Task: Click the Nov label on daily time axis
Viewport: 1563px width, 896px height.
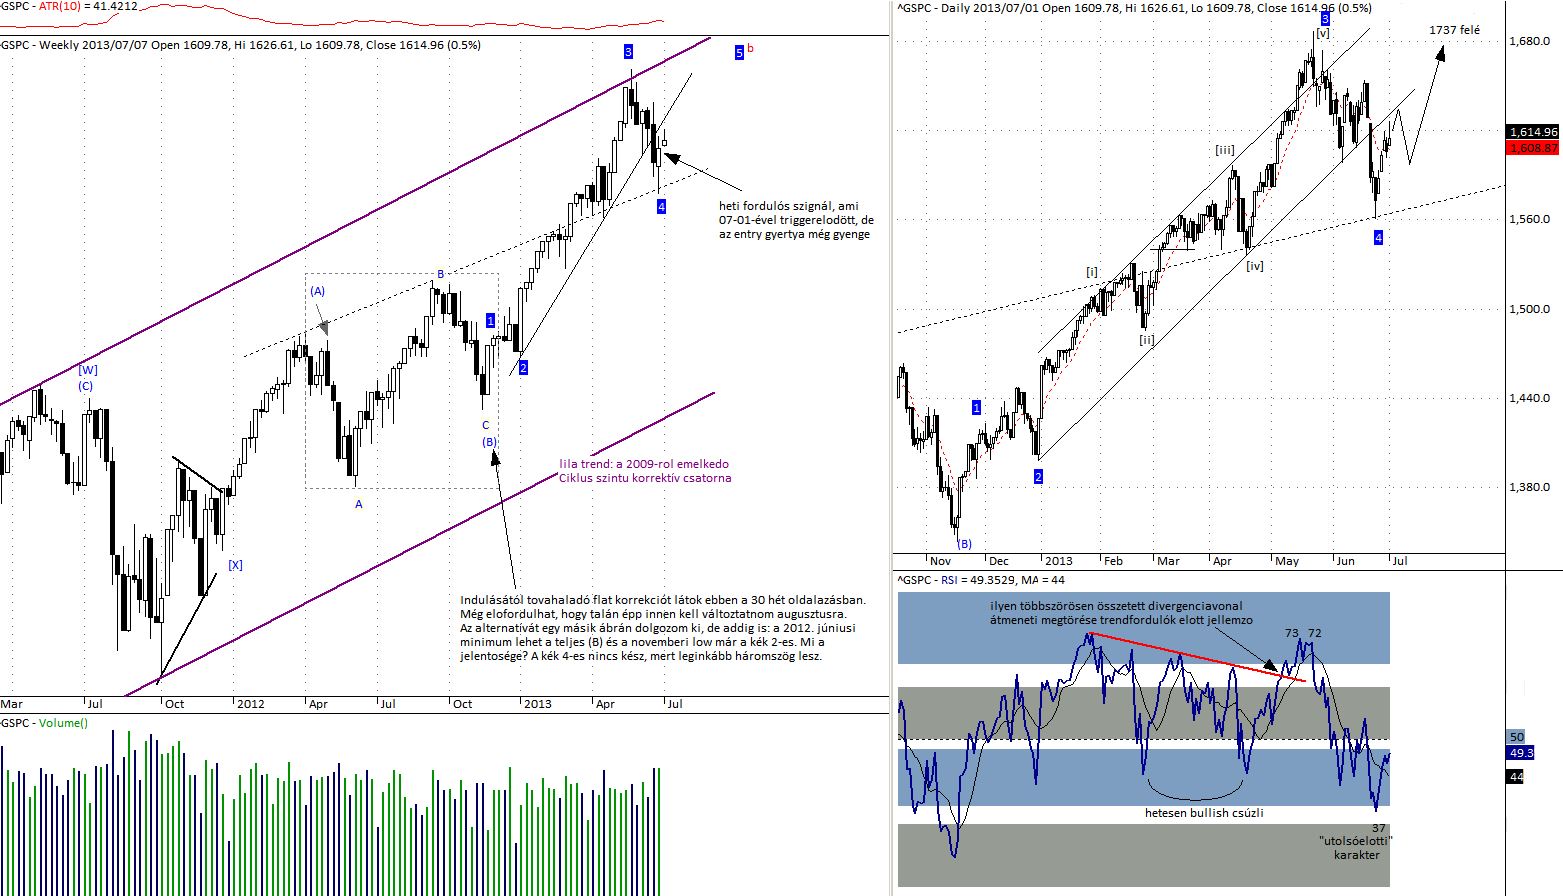Action: pos(941,561)
